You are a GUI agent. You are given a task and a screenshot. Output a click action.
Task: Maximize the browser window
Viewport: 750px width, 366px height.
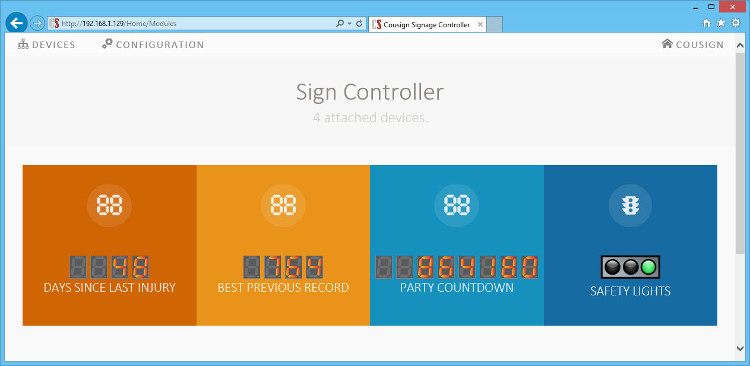(711, 7)
